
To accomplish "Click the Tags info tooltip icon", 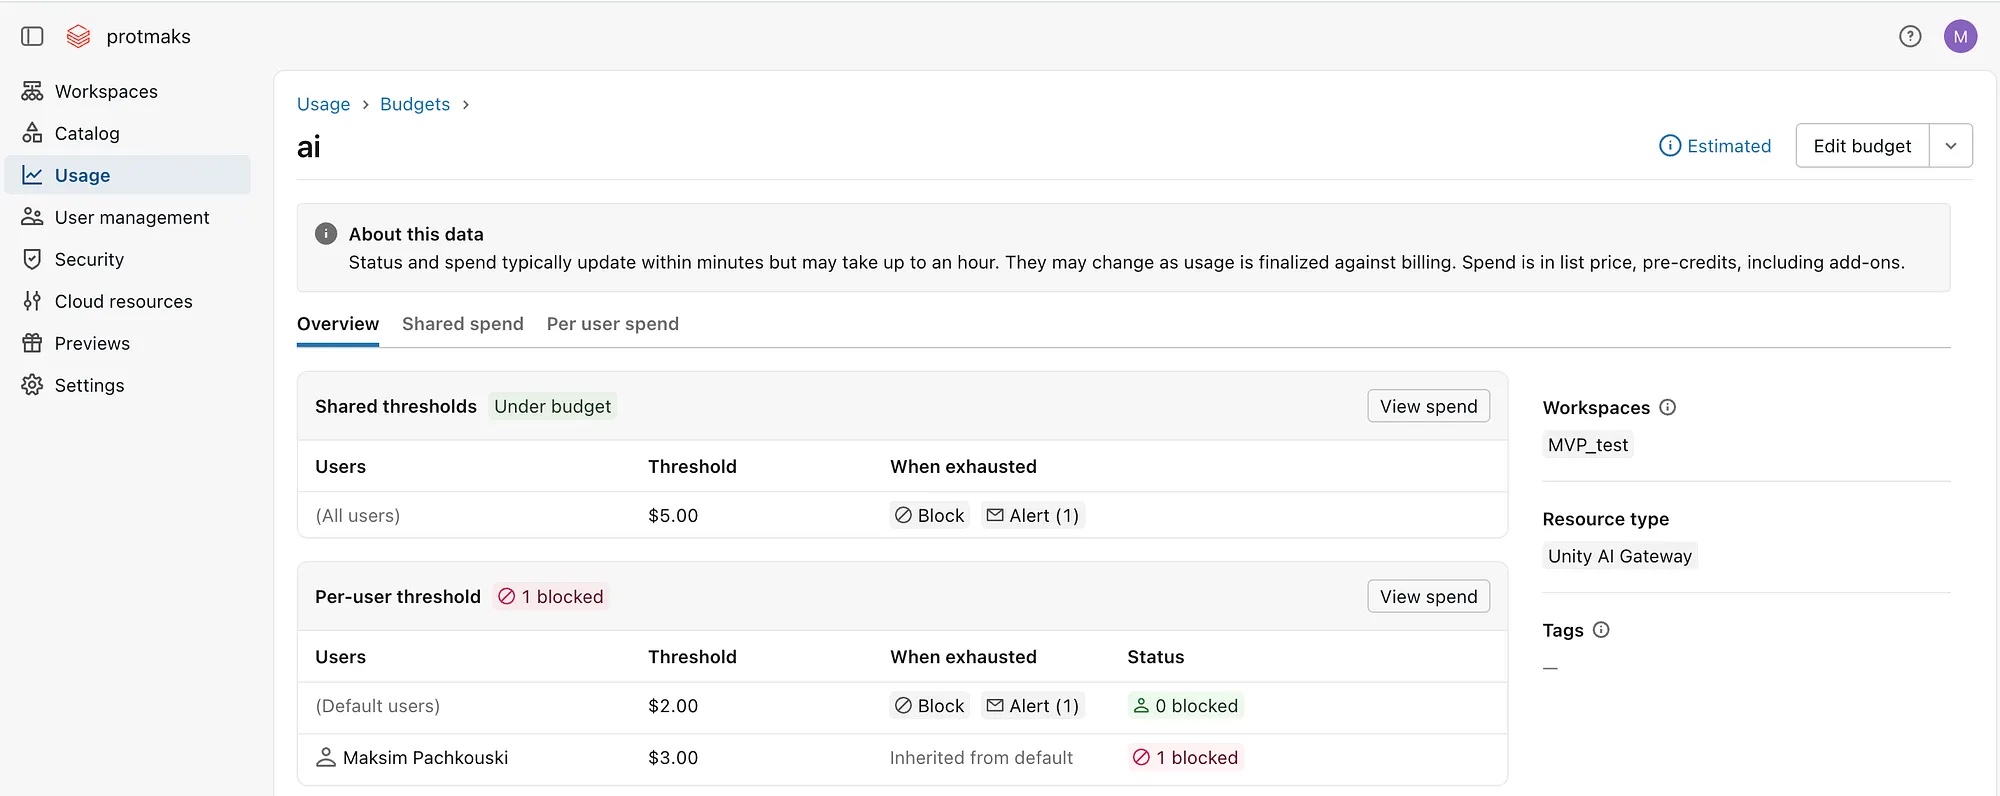I will coord(1600,630).
